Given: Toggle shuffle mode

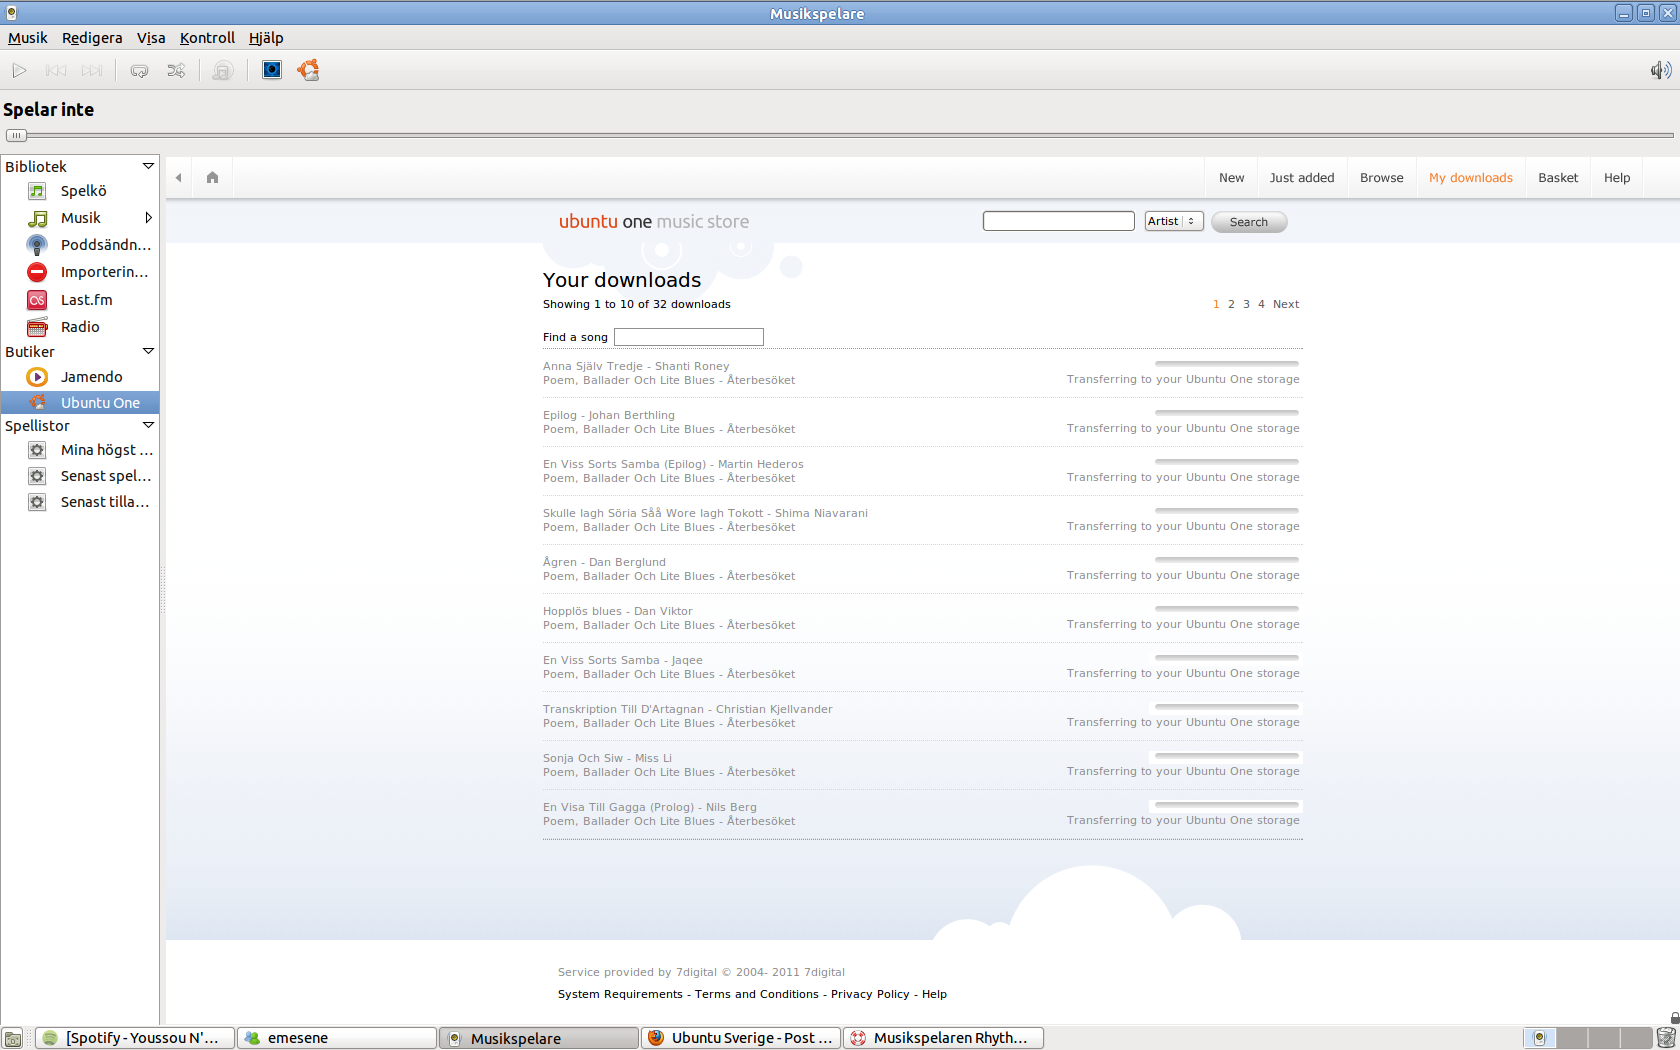Looking at the screenshot, I should (x=176, y=70).
